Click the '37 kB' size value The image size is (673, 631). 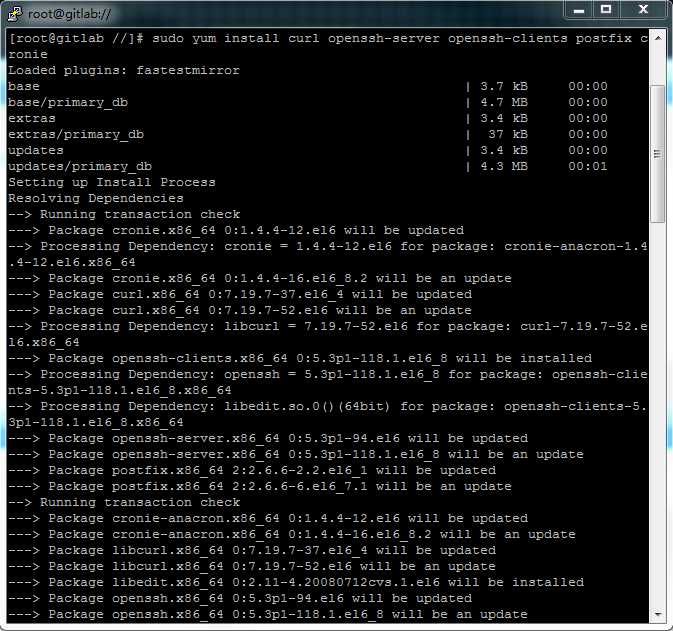pos(508,134)
